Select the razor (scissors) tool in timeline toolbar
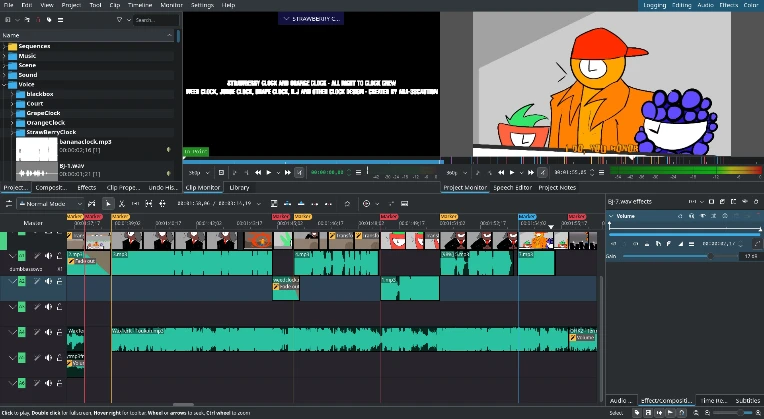This screenshot has height=419, width=764. (122, 204)
